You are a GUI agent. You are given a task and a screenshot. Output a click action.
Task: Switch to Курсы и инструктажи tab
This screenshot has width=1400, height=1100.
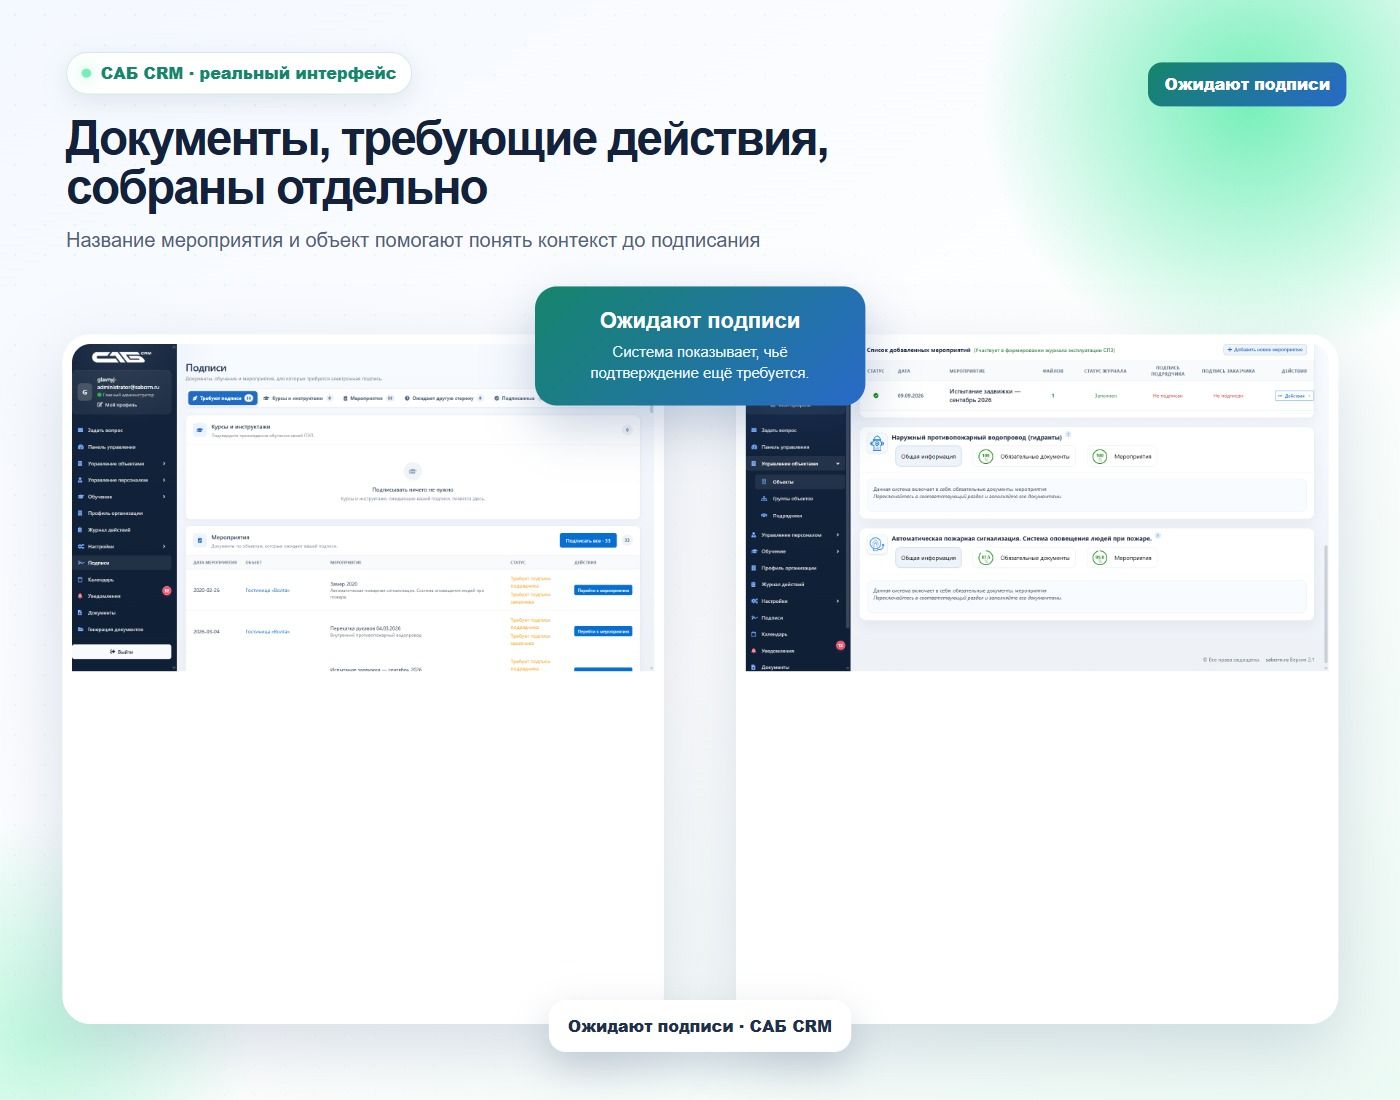[297, 398]
